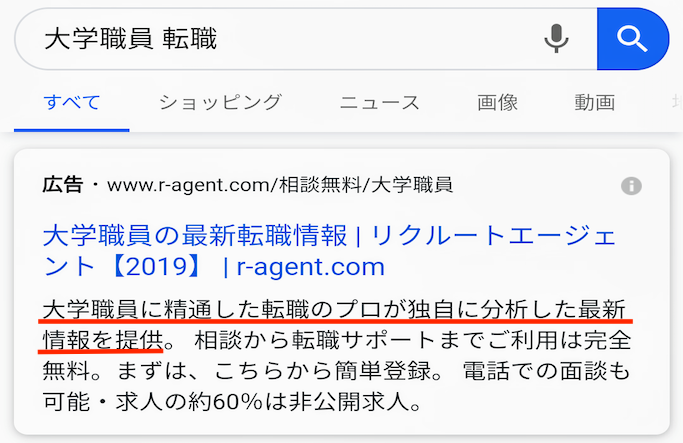Tap the microphone voice search icon
Viewport: 683px width, 443px height.
(556, 39)
